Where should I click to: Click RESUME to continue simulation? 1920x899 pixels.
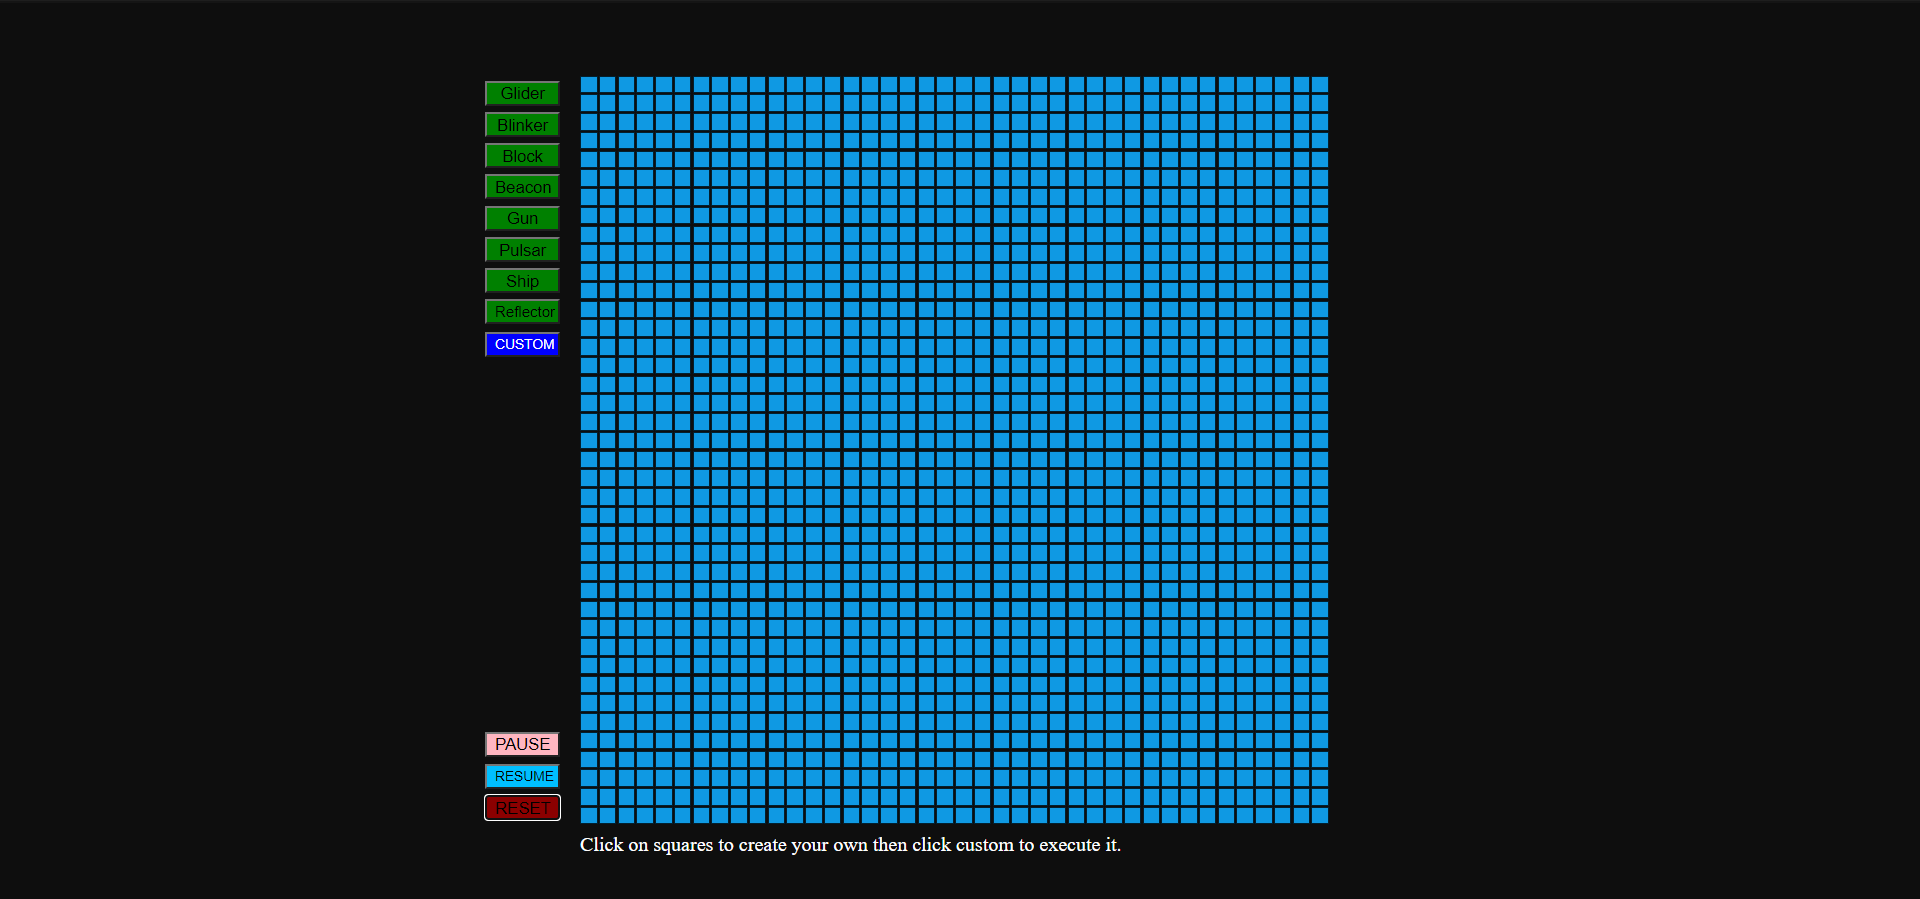[x=522, y=776]
